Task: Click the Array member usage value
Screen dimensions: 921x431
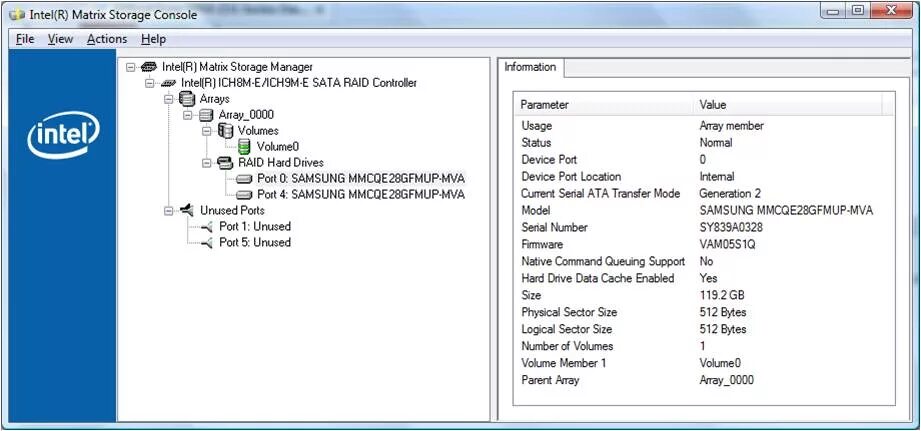Action: [731, 126]
